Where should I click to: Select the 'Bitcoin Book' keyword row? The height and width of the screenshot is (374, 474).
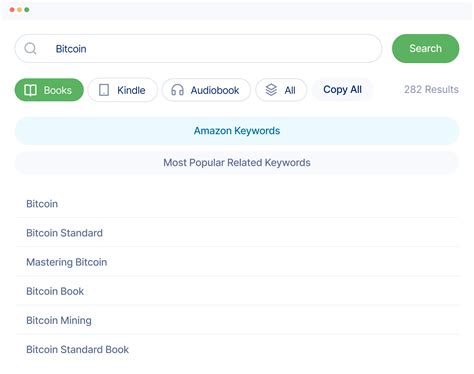click(x=238, y=291)
